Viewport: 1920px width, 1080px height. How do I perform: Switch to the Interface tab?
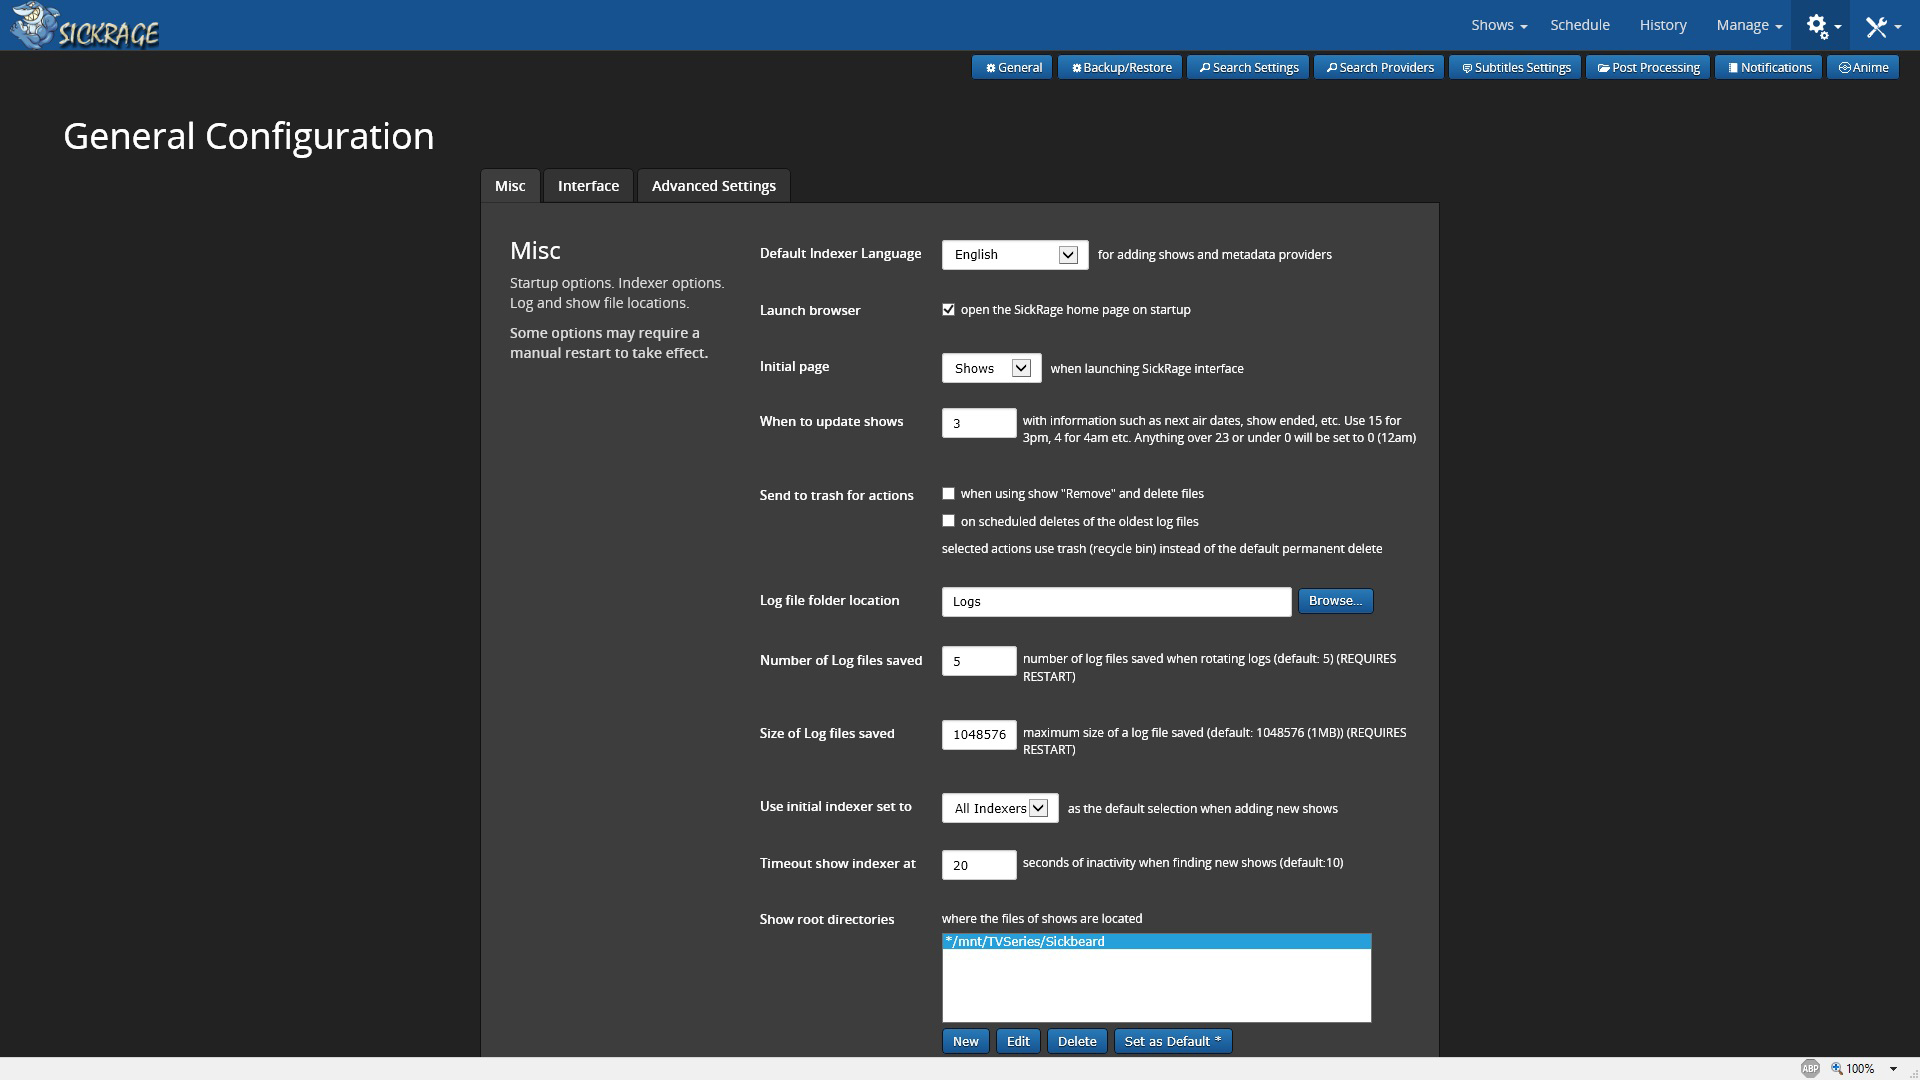click(588, 186)
